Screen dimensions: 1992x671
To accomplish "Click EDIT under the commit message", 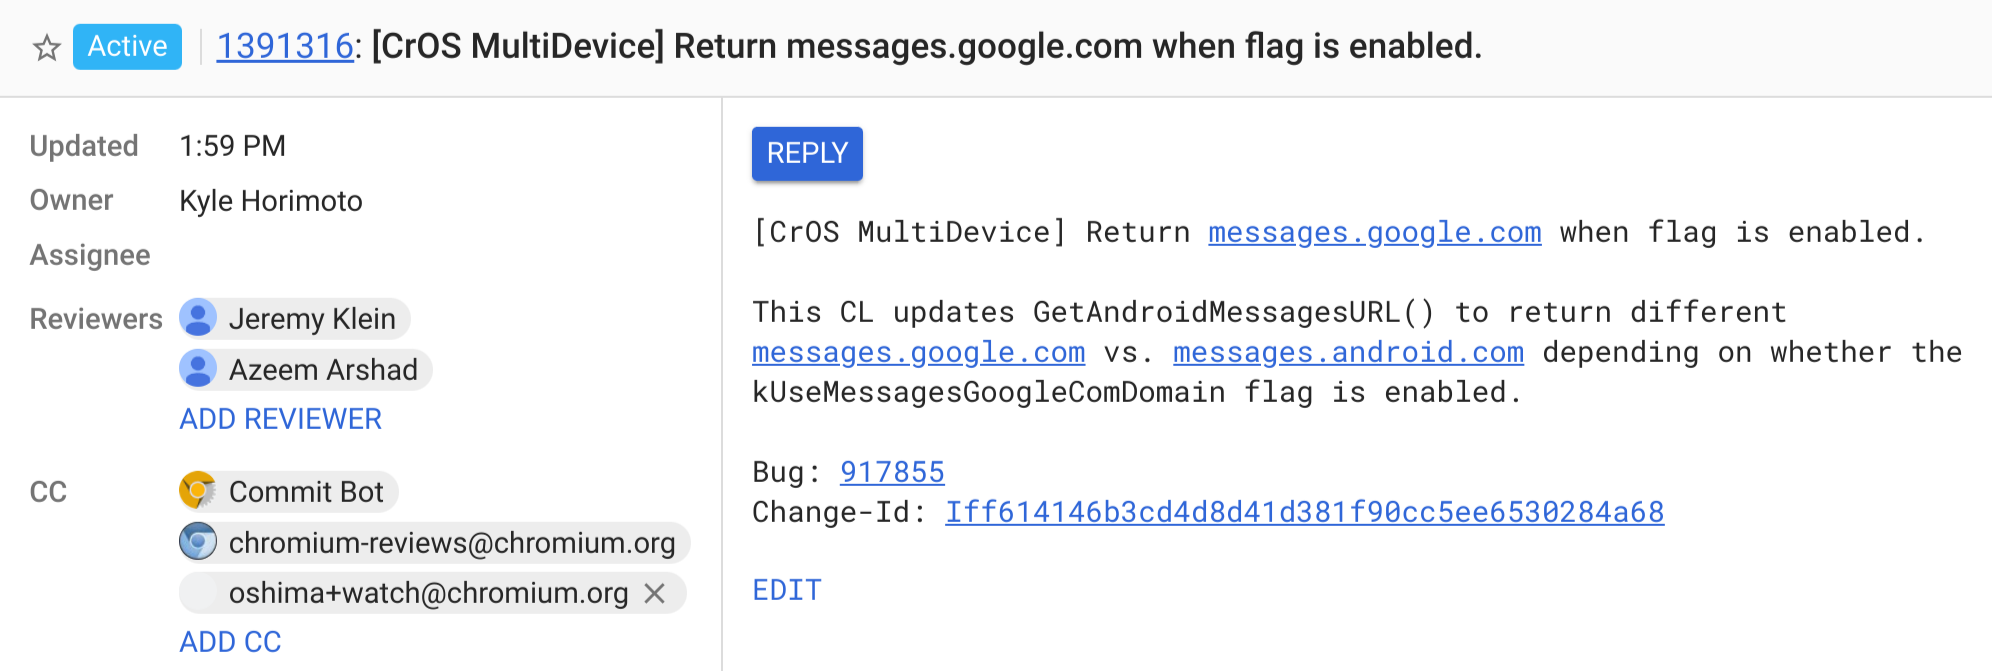I will (787, 590).
